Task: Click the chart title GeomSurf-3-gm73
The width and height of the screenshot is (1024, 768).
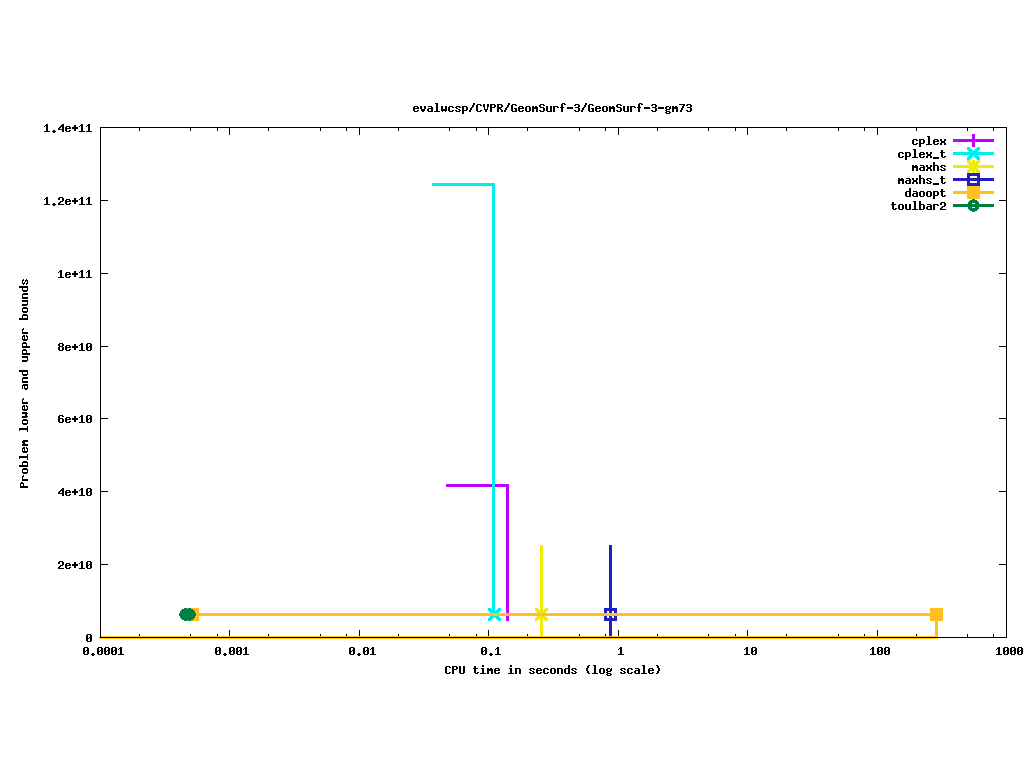Action: click(x=552, y=108)
